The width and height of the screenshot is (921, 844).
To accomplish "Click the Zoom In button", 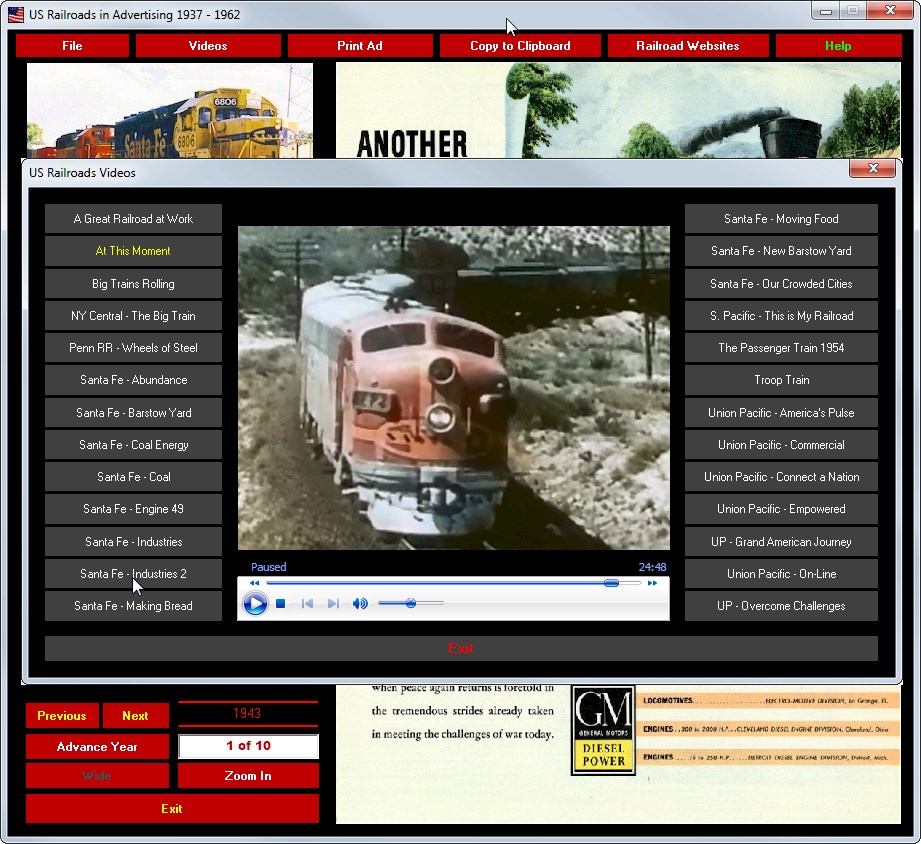I will 248,776.
